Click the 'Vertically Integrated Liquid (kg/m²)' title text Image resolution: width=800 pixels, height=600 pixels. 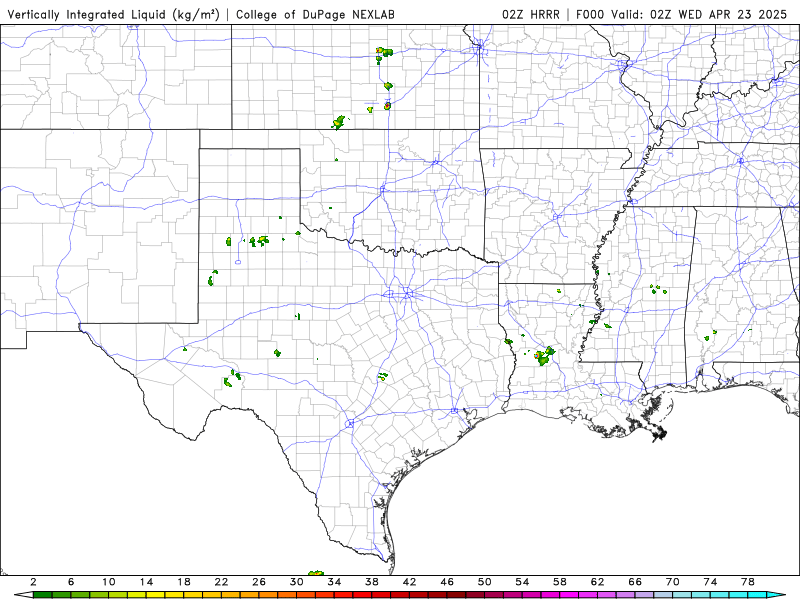113,15
